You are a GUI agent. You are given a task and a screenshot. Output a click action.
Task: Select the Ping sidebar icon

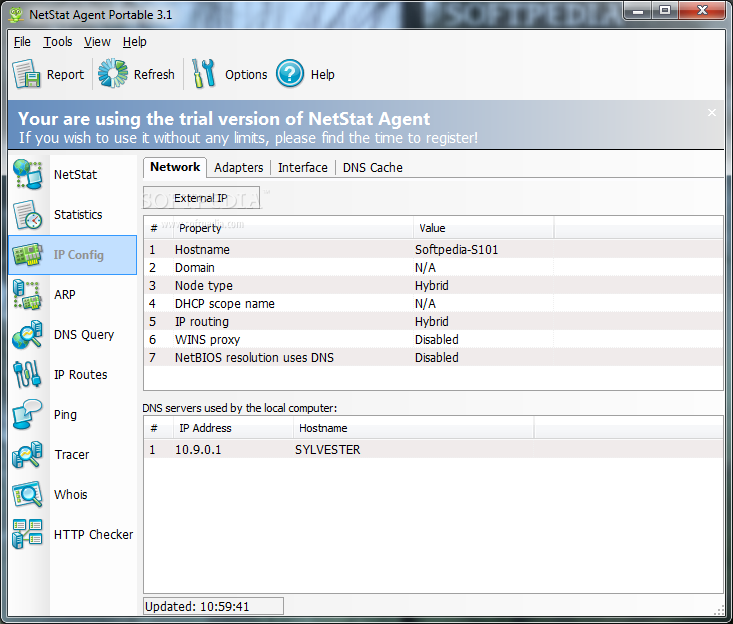28,415
